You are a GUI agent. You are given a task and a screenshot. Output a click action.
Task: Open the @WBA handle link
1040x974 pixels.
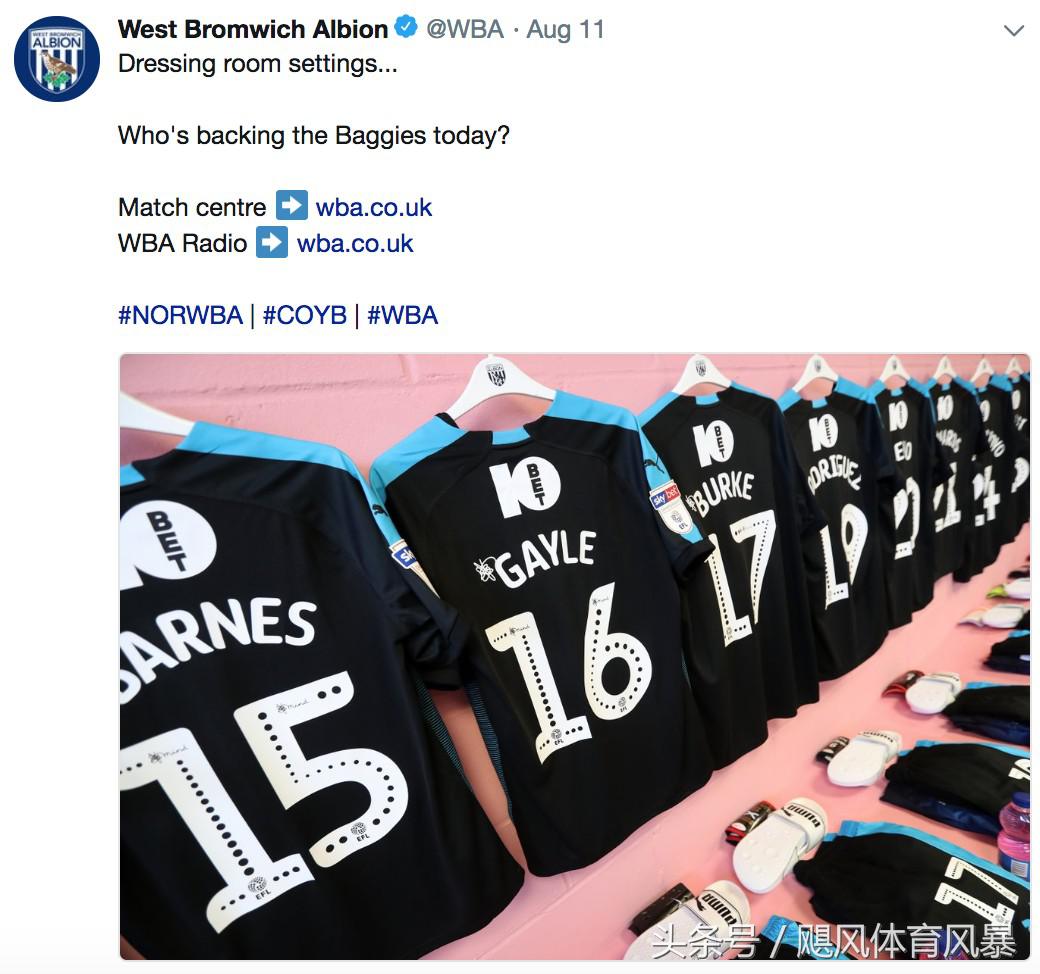pos(465,29)
